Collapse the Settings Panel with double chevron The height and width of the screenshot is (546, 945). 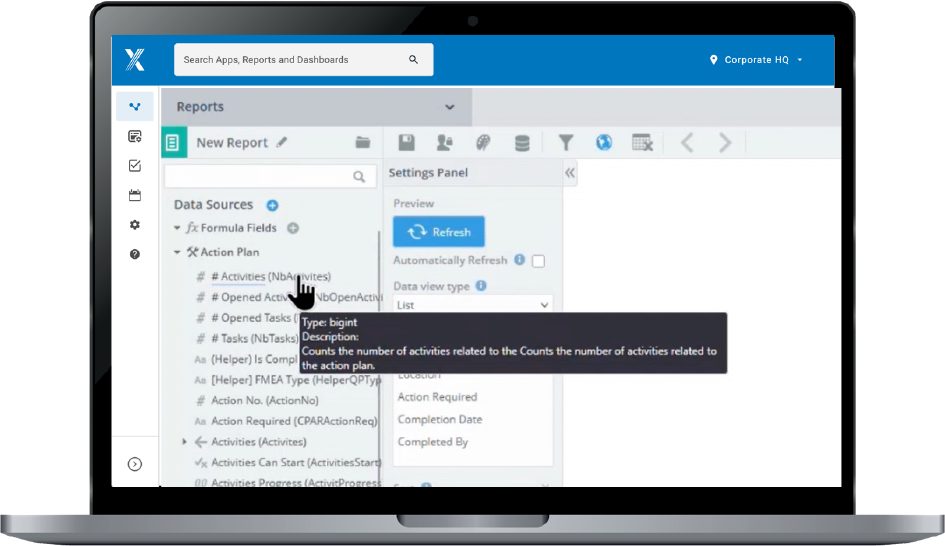(x=570, y=173)
